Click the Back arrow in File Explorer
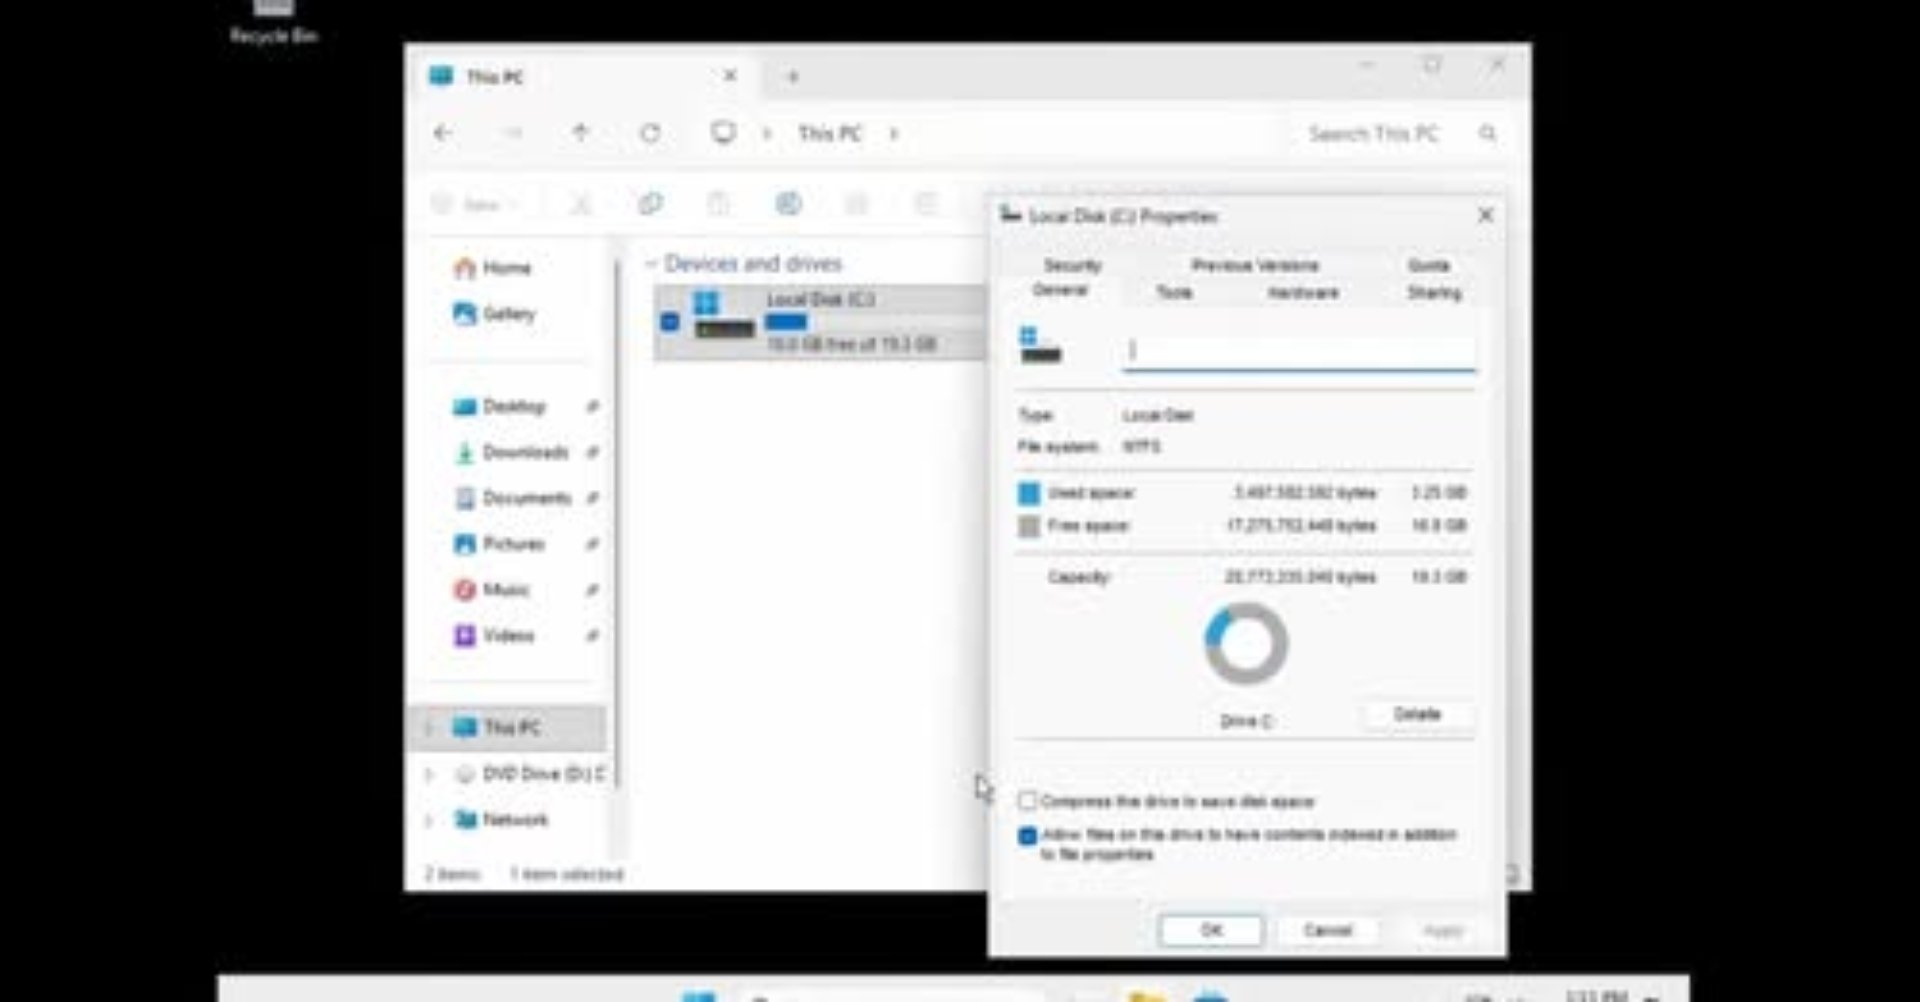Viewport: 1920px width, 1002px height. pyautogui.click(x=443, y=133)
